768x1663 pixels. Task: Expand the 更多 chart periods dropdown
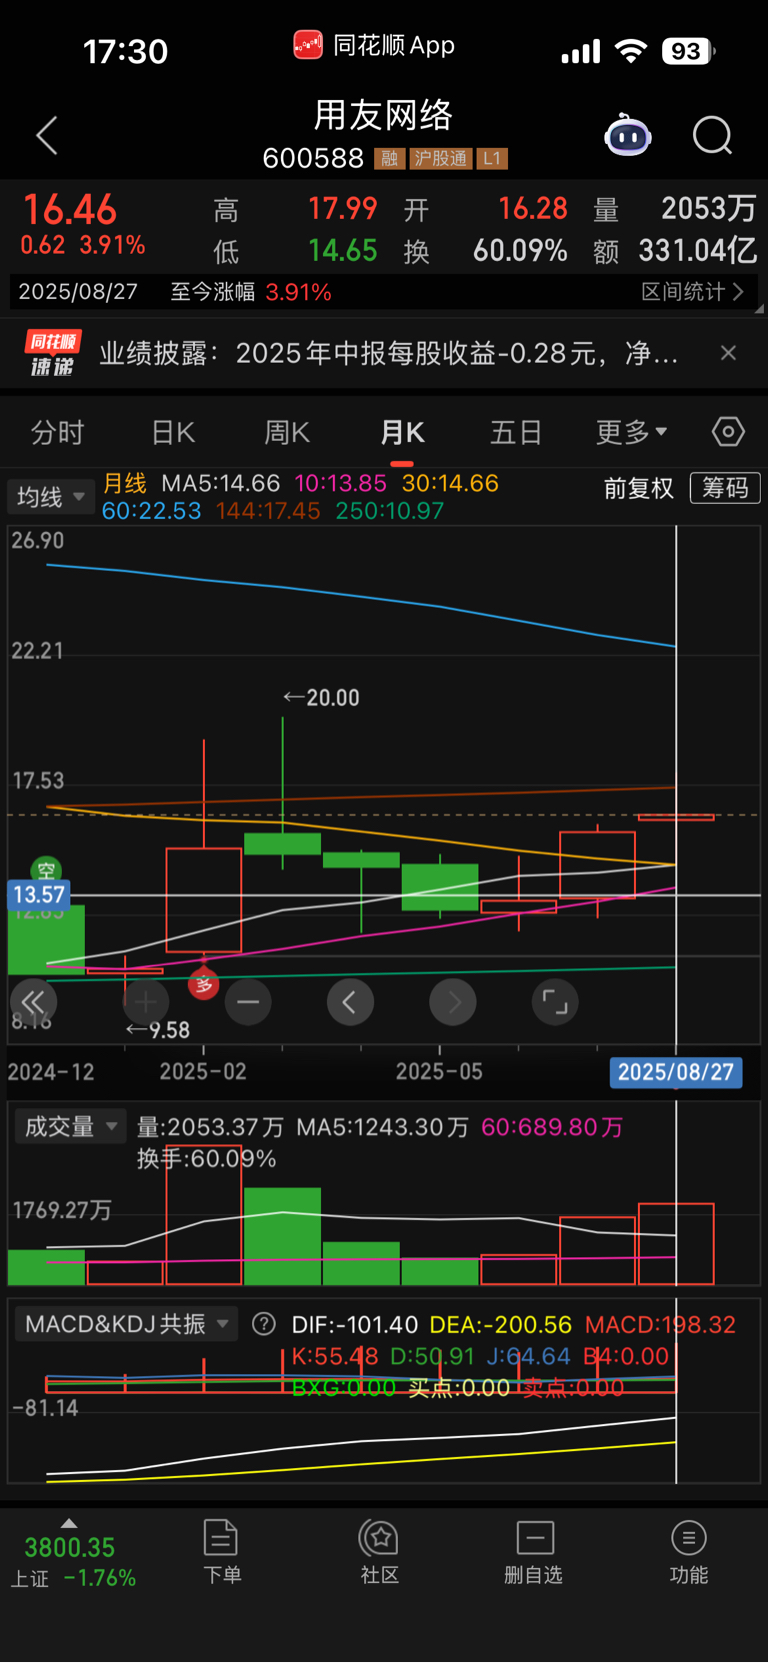[x=631, y=432]
